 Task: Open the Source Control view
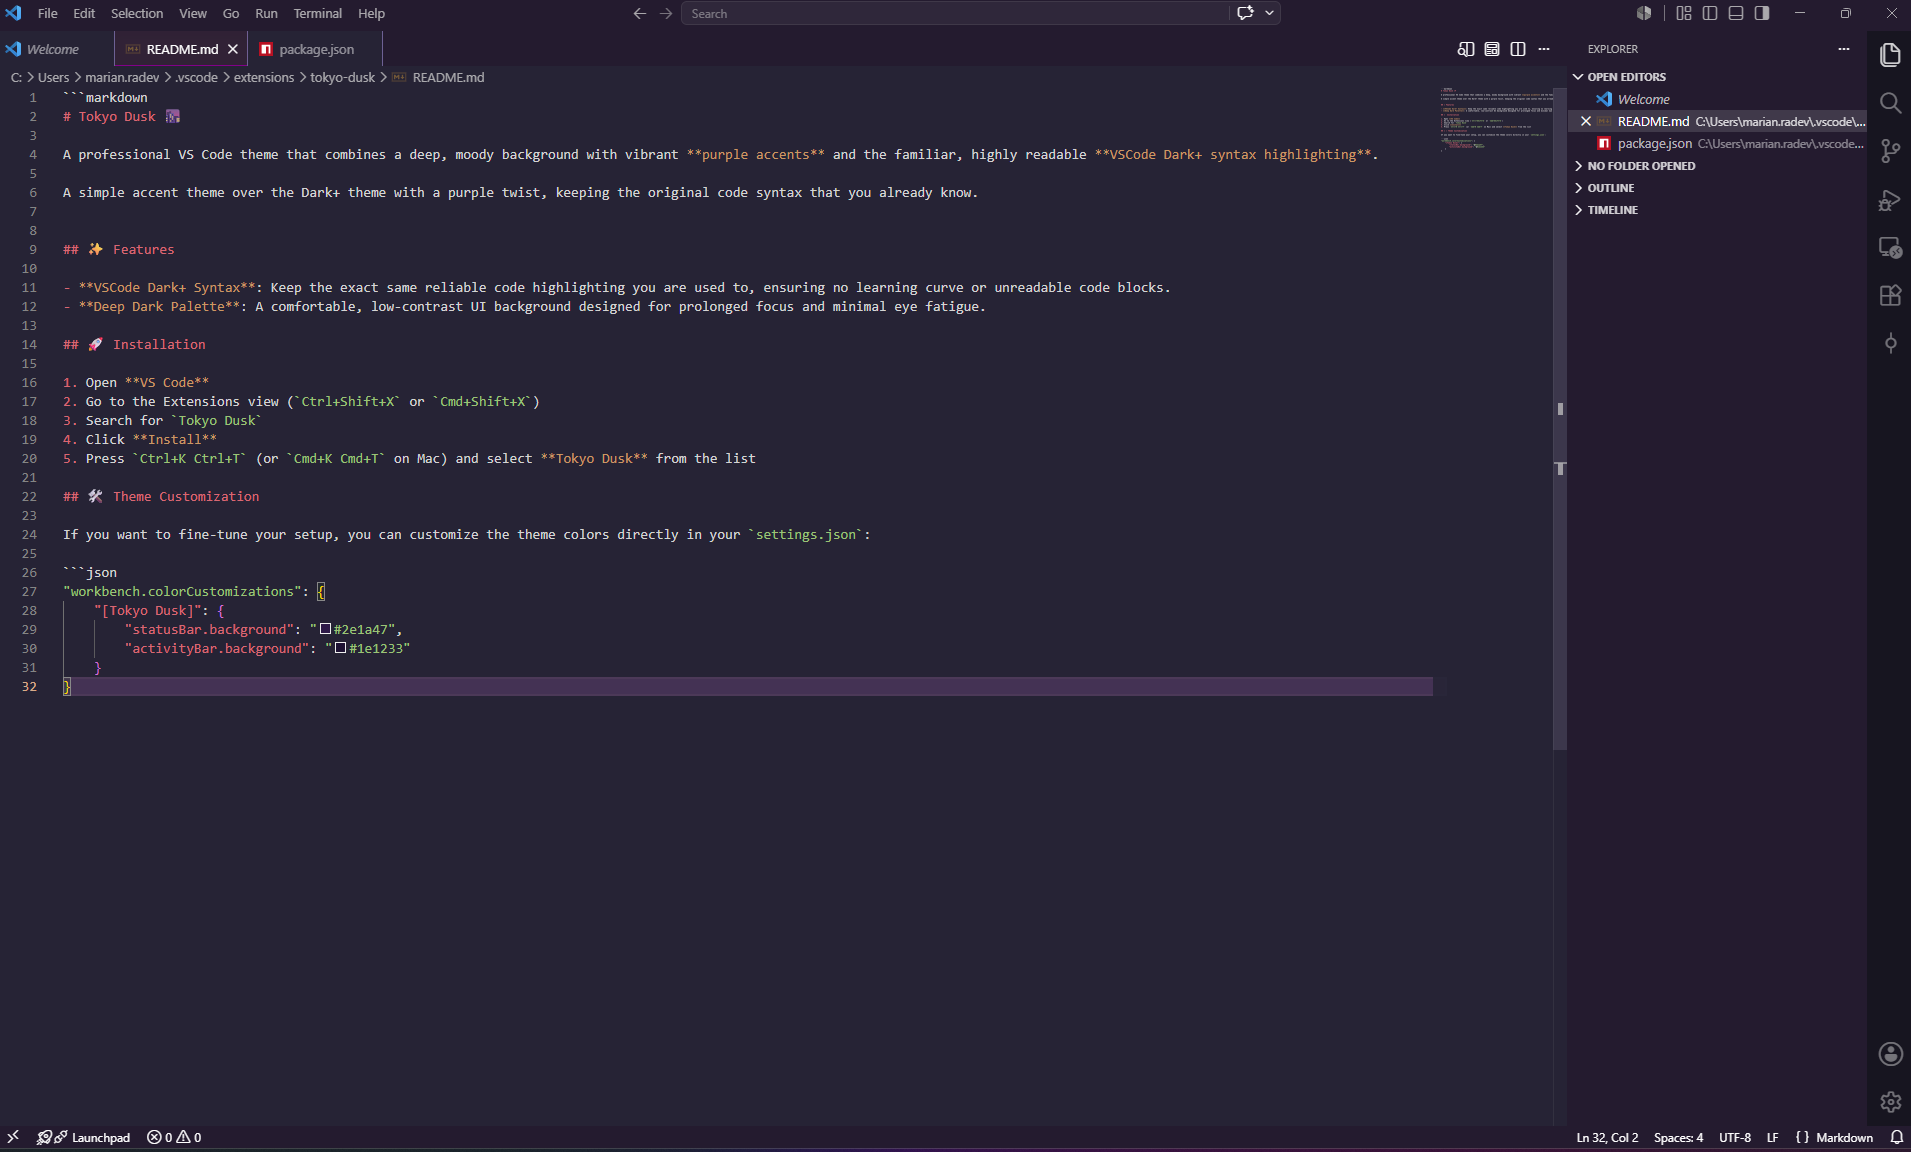tap(1890, 151)
